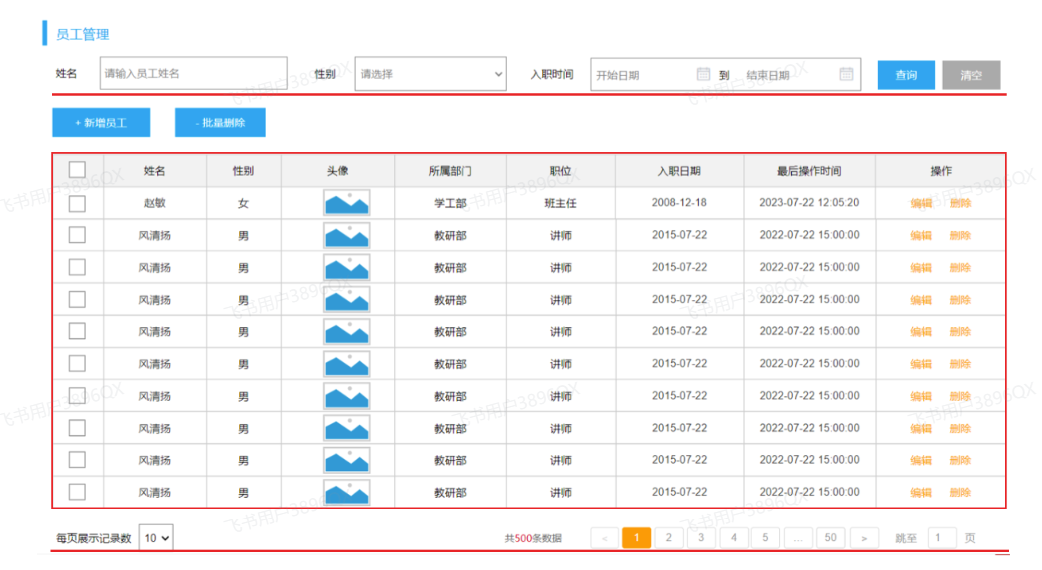1042x570 pixels.
Task: Go to pagination page 50
Action: click(831, 537)
